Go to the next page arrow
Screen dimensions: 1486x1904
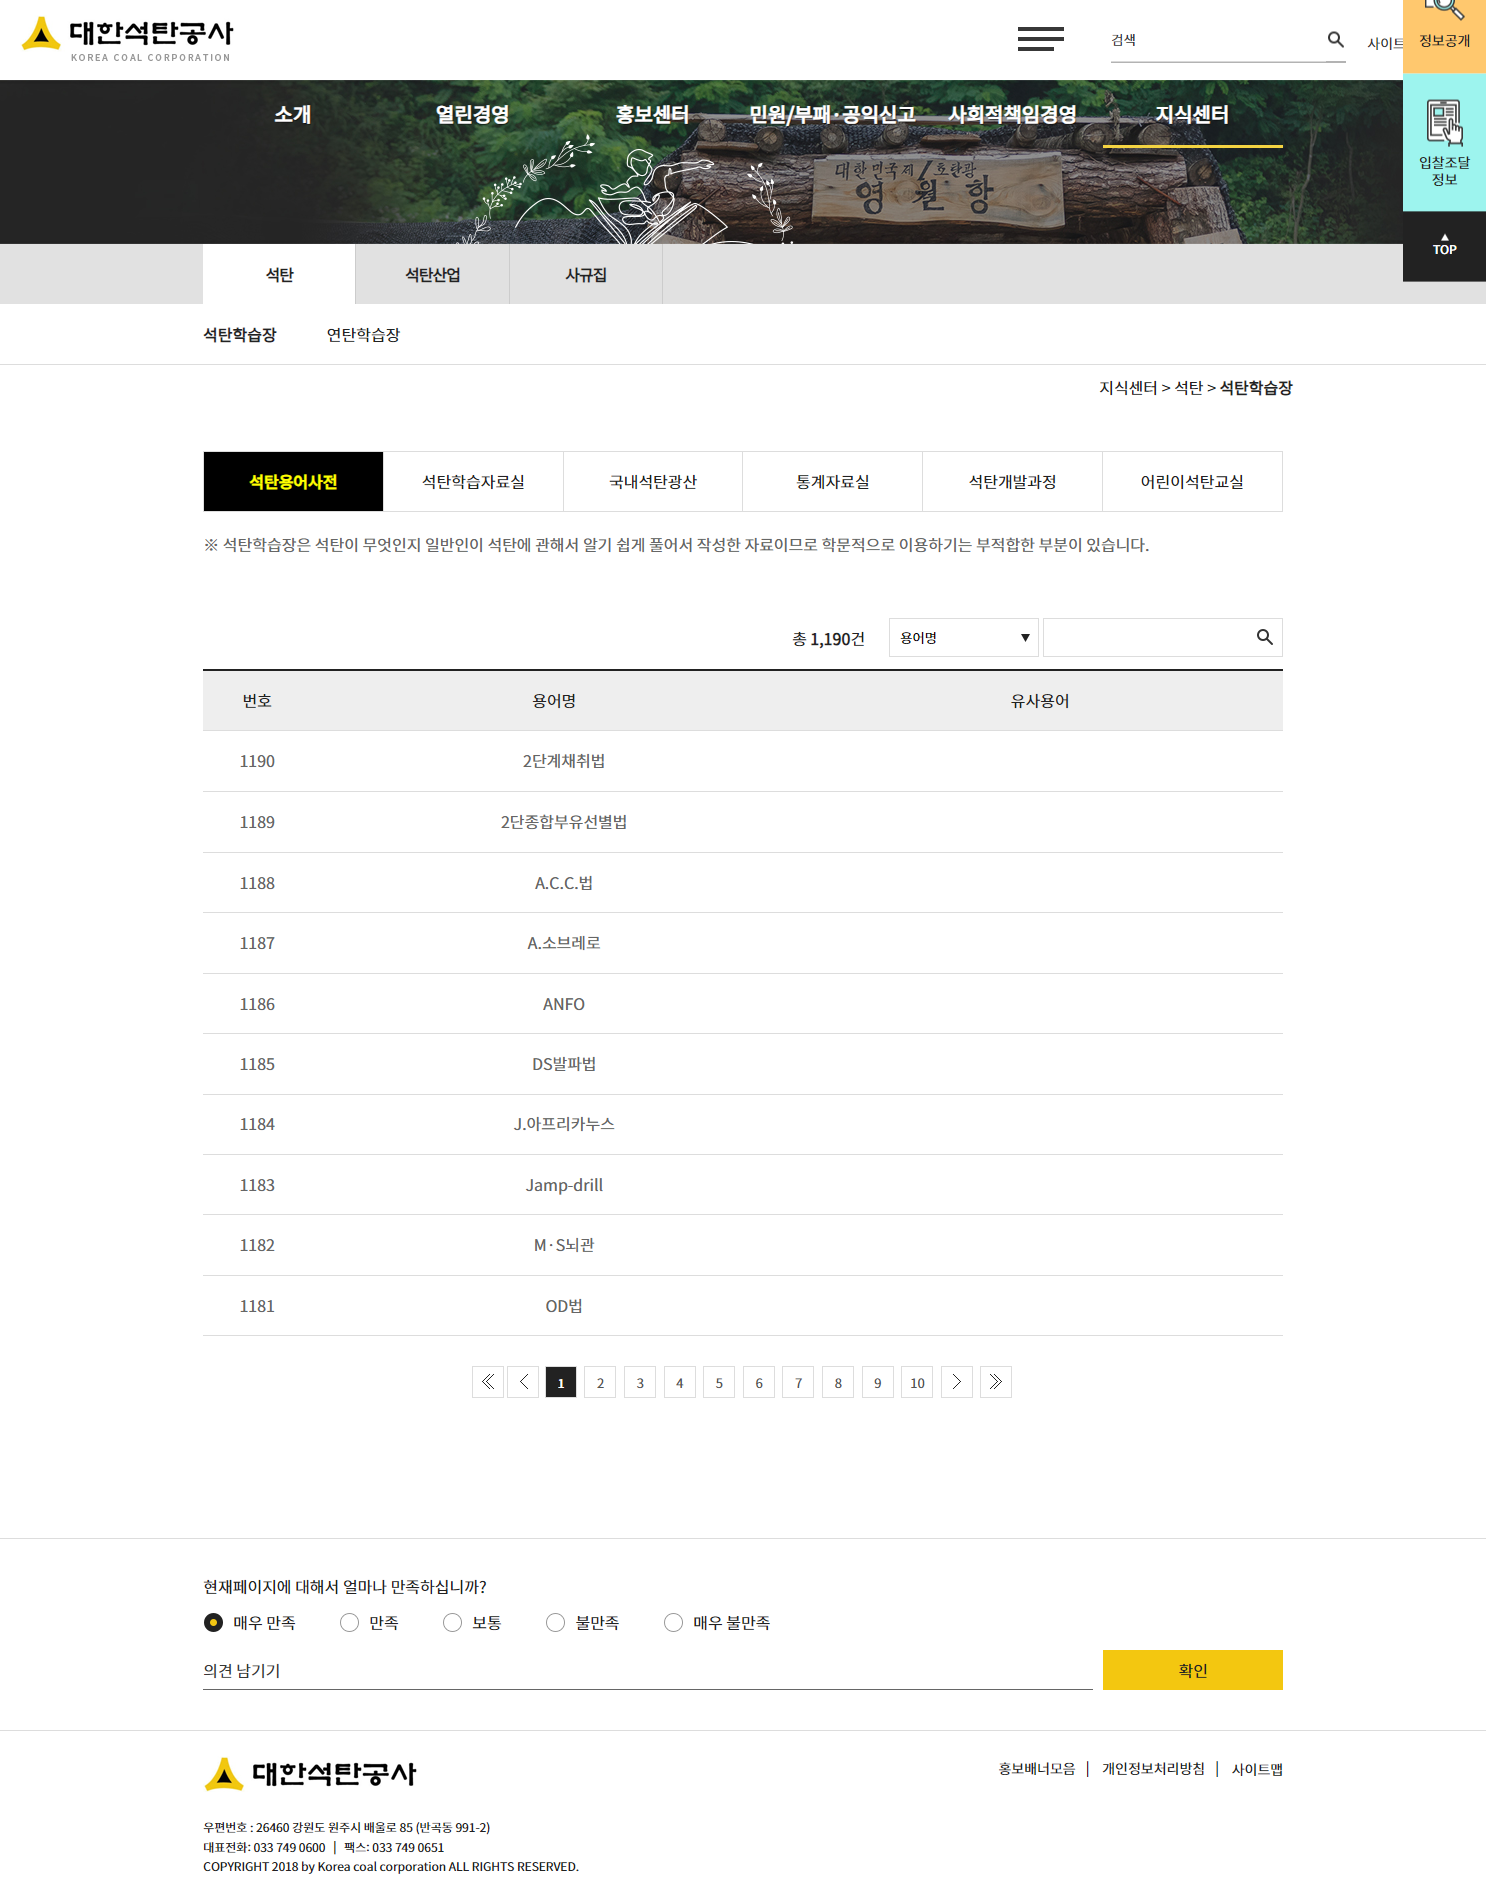(x=957, y=1382)
